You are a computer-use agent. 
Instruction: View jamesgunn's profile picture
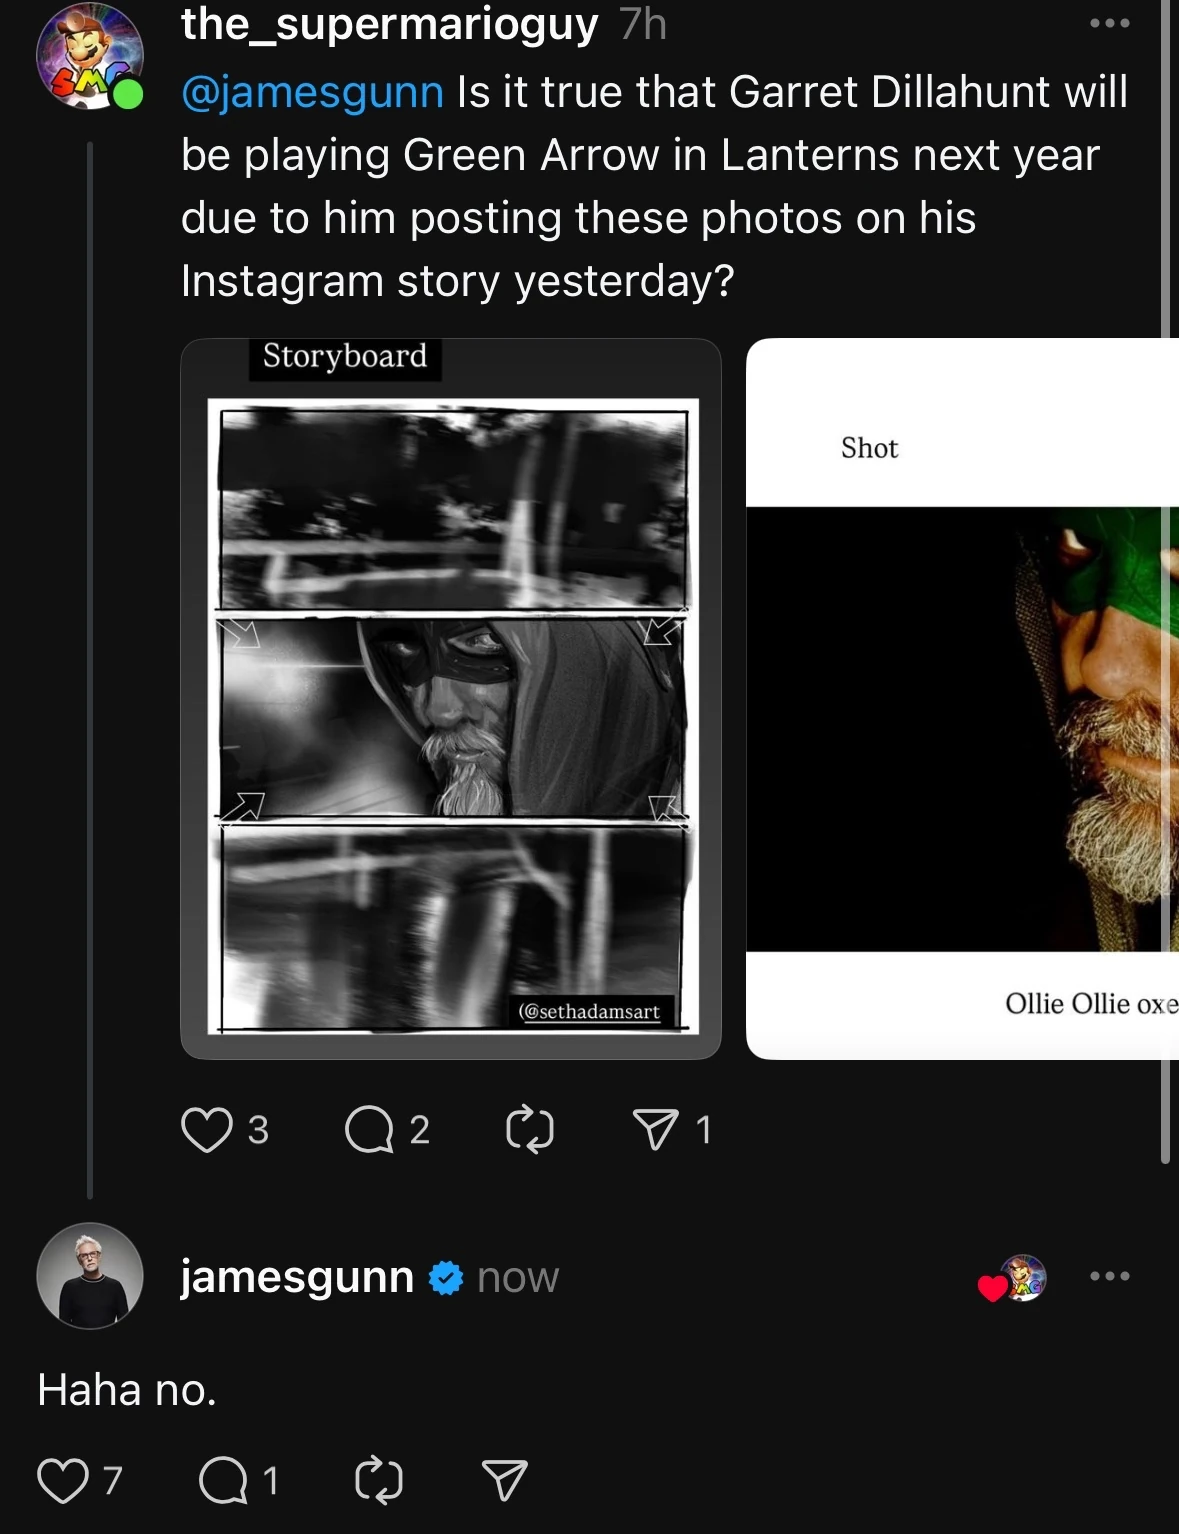pos(90,1276)
